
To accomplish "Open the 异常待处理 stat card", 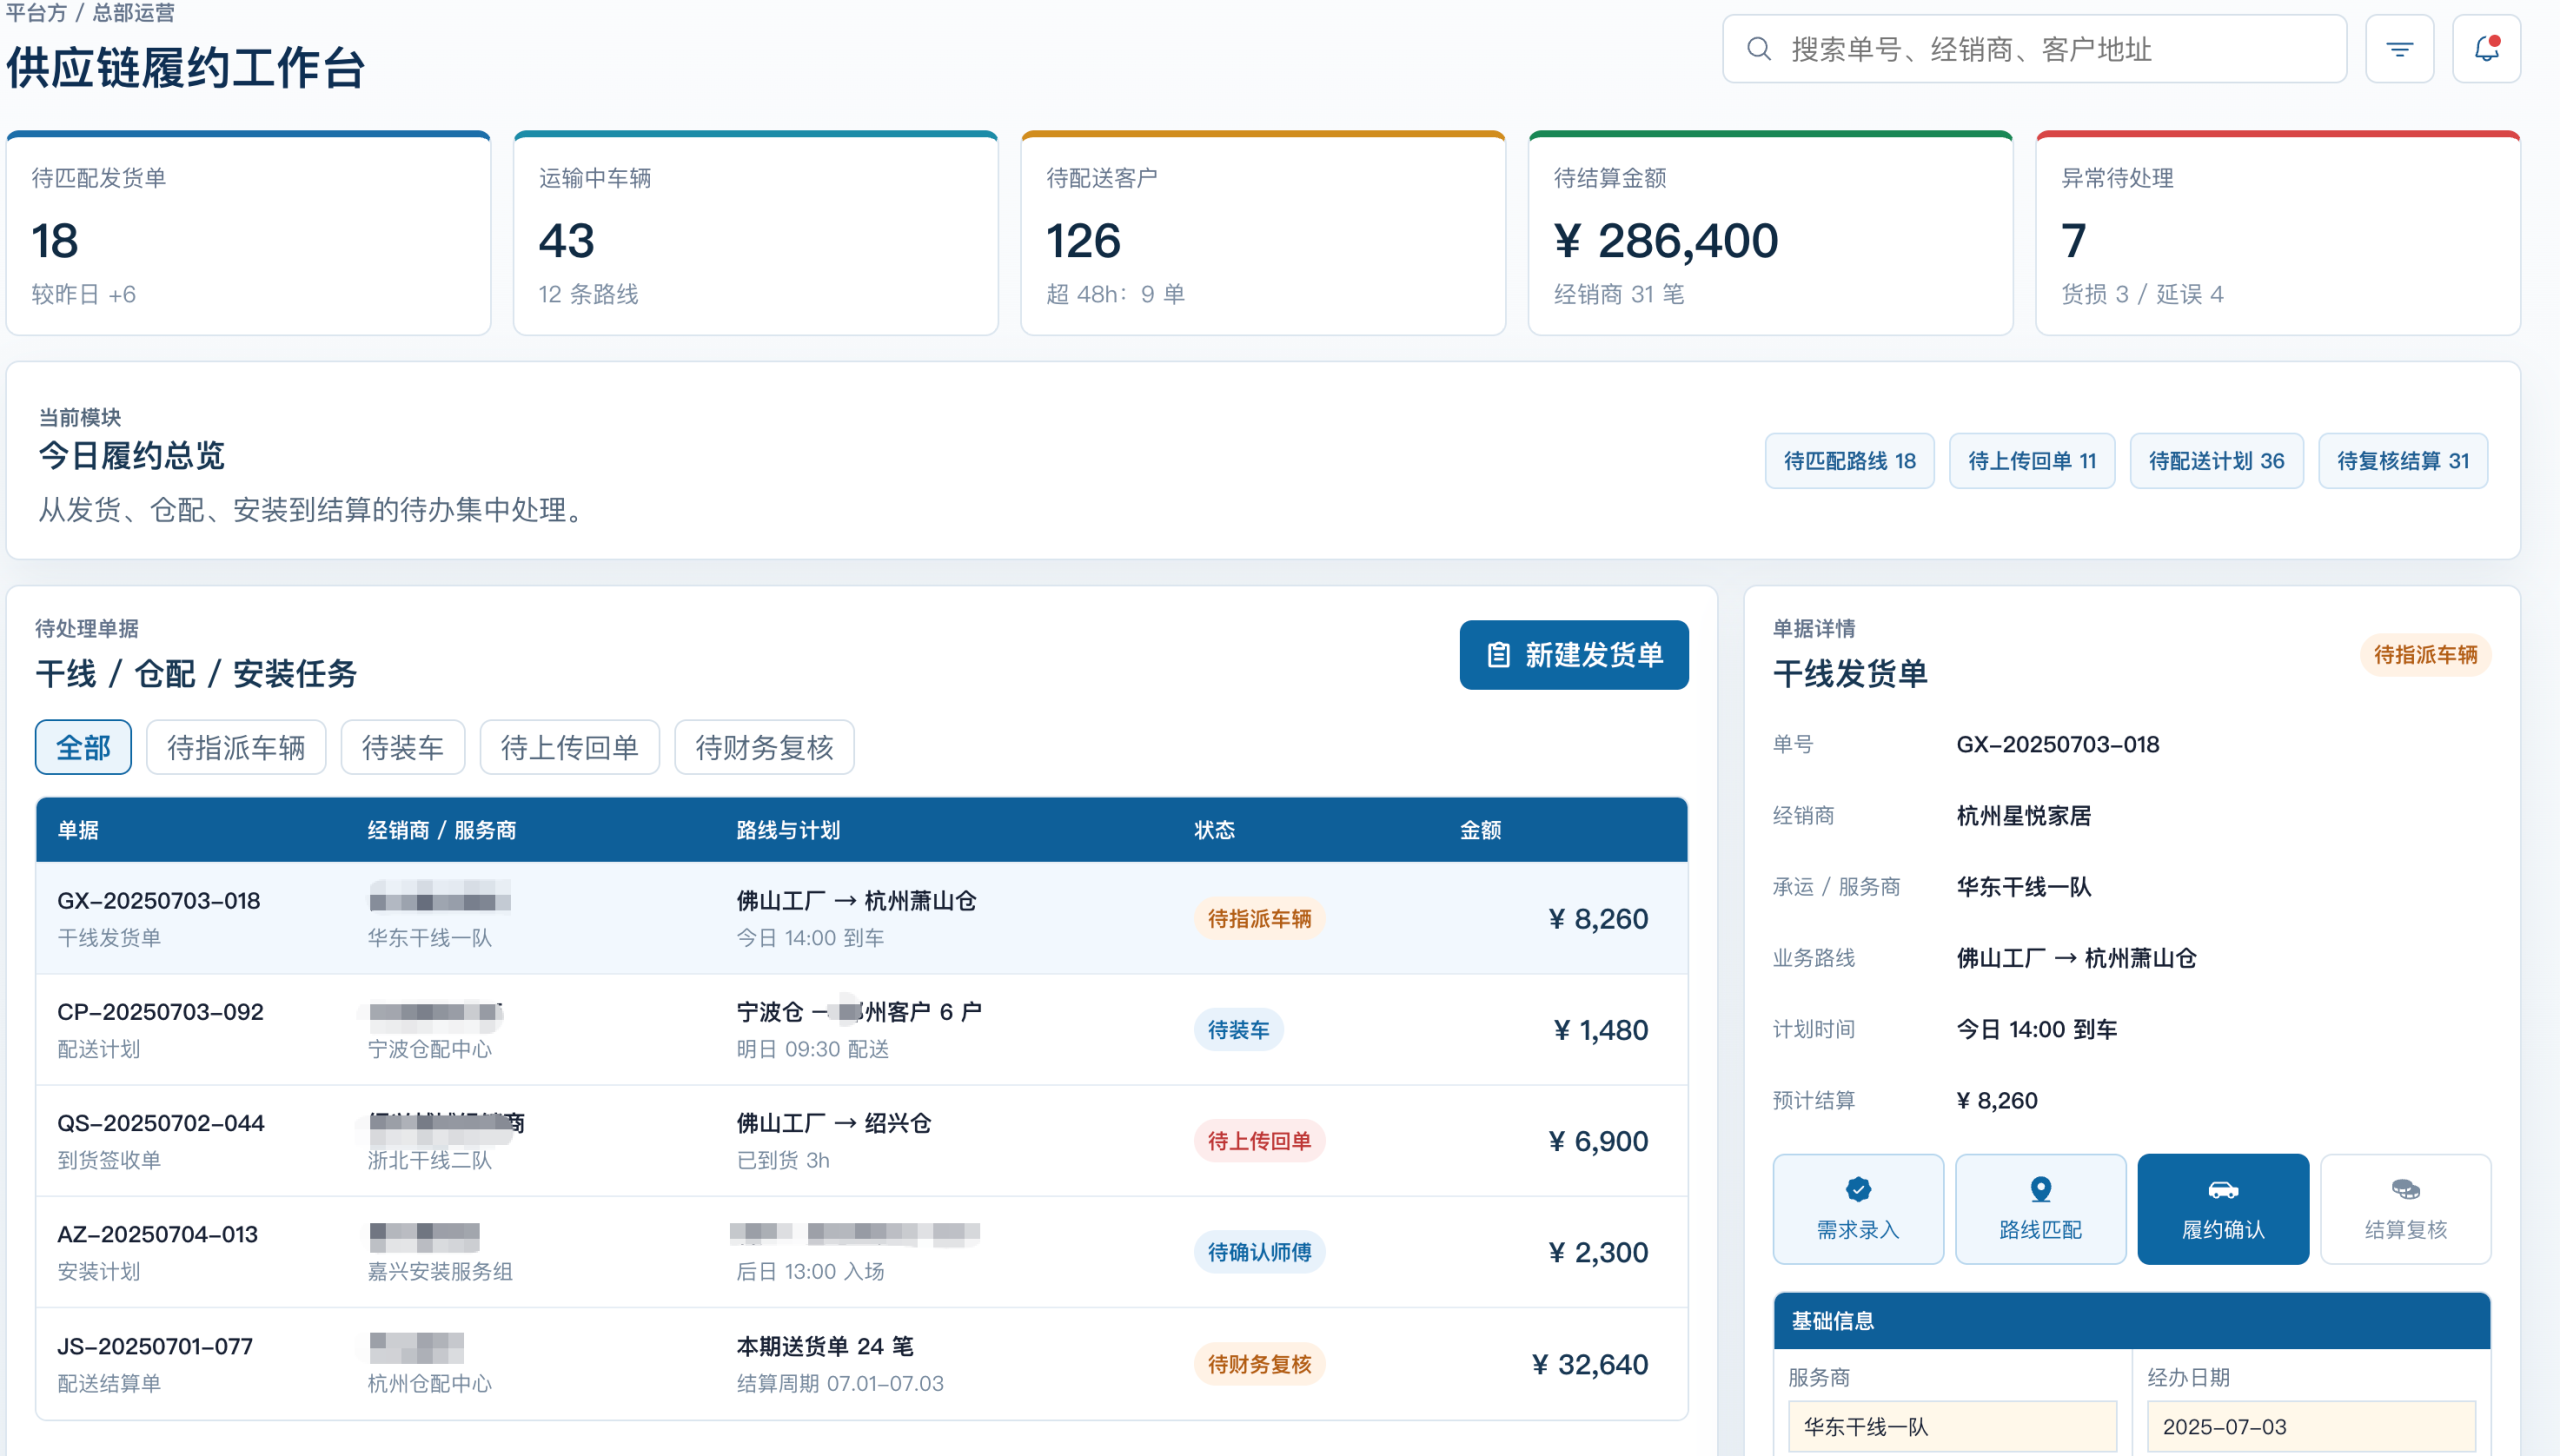I will [2278, 233].
